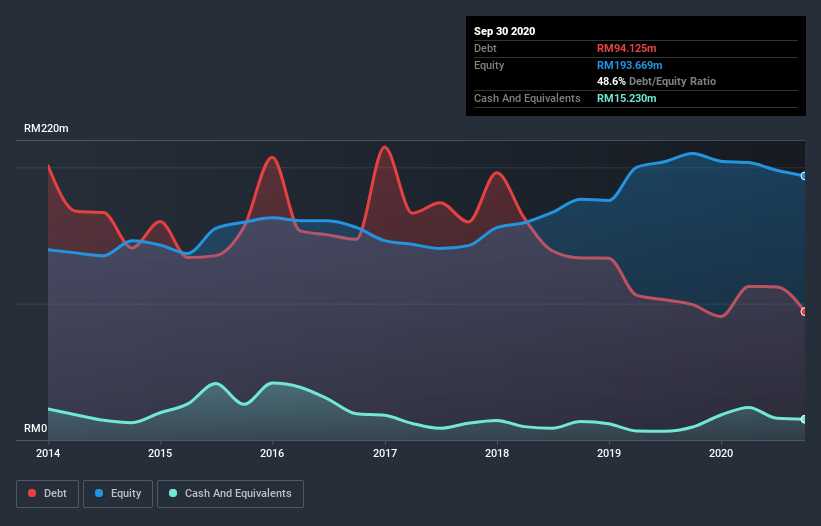Image resolution: width=821 pixels, height=526 pixels.
Task: Toggle the Equity legend button
Action: [x=118, y=494]
